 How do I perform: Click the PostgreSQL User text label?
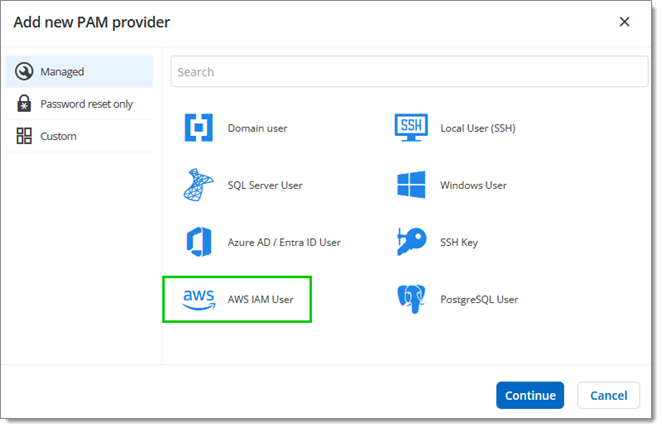click(x=479, y=299)
